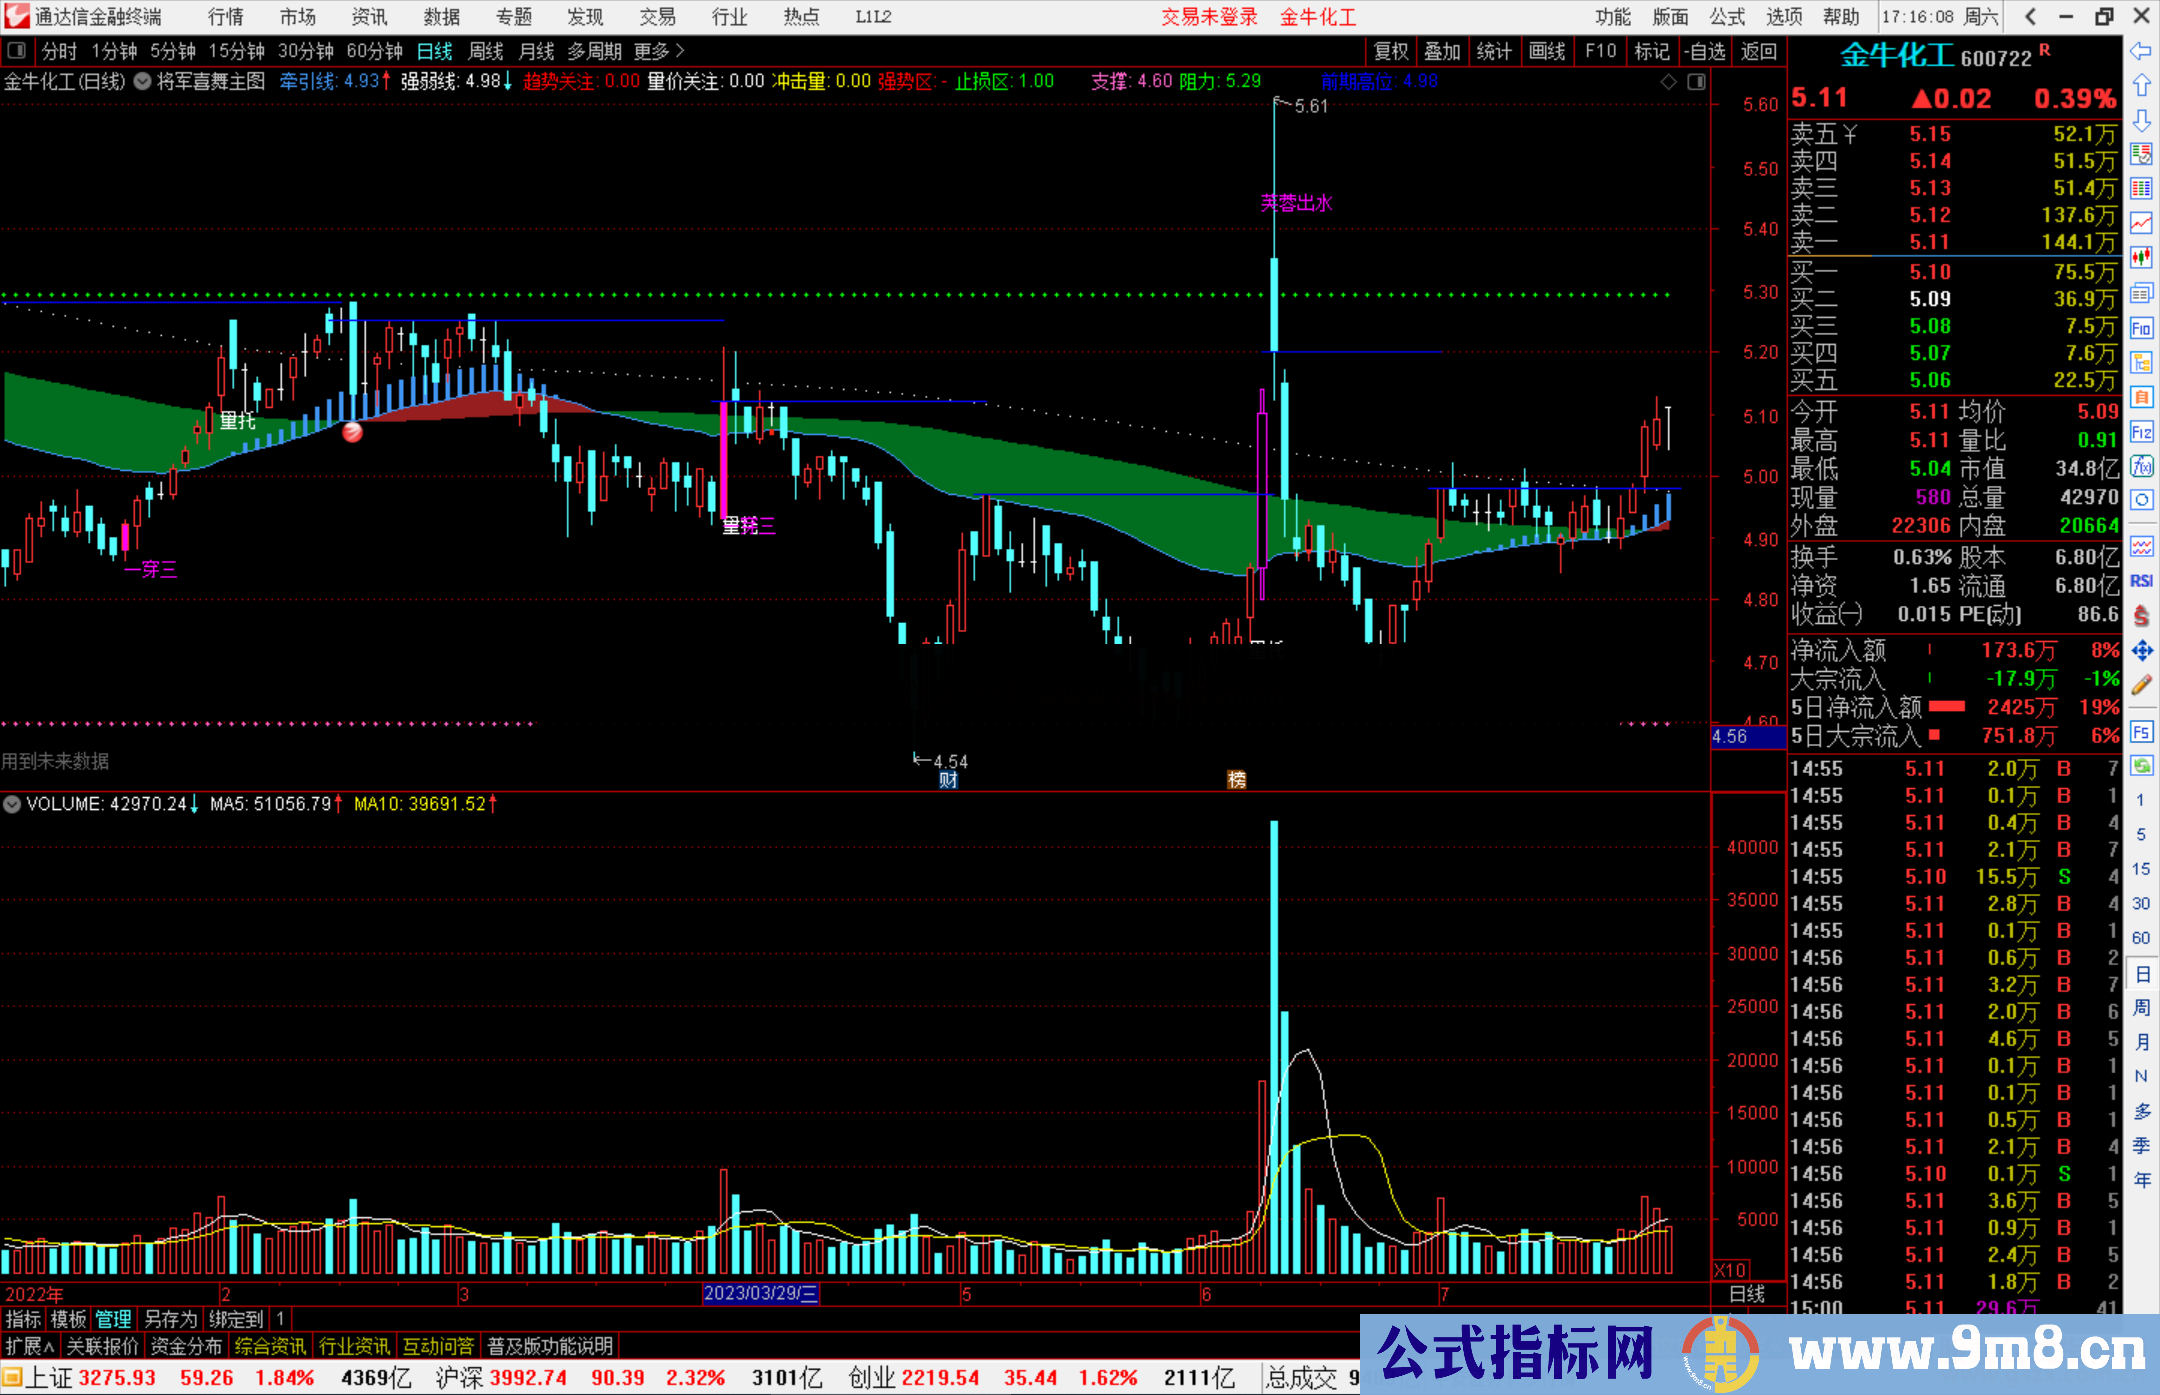Click the red ball signal marker on chart
Image resolution: width=2160 pixels, height=1395 pixels.
[x=352, y=432]
